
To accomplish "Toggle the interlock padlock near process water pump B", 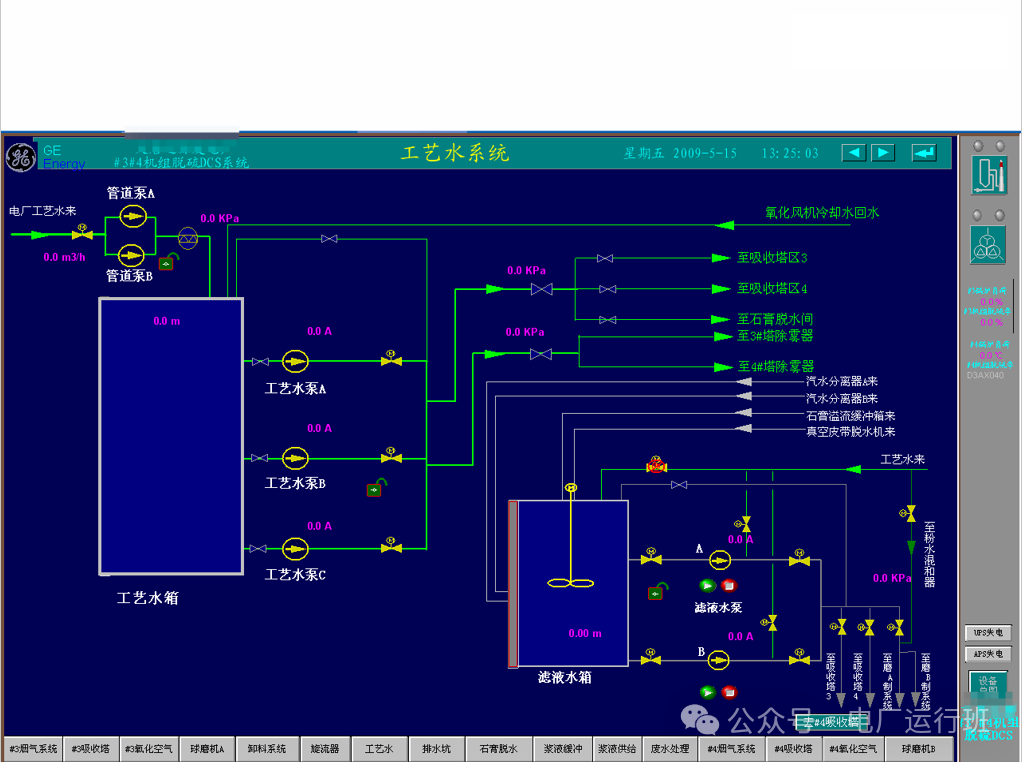I will point(376,488).
